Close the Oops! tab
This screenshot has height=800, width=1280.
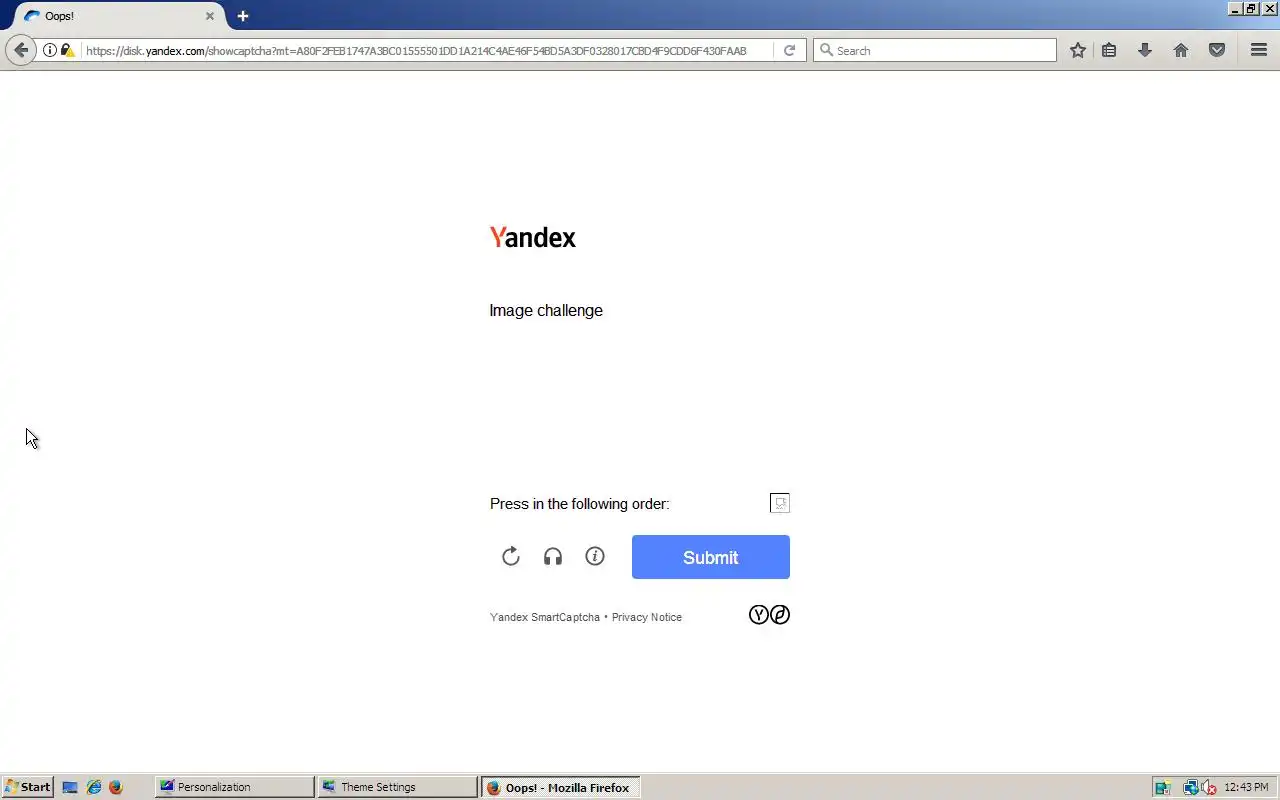pyautogui.click(x=210, y=16)
